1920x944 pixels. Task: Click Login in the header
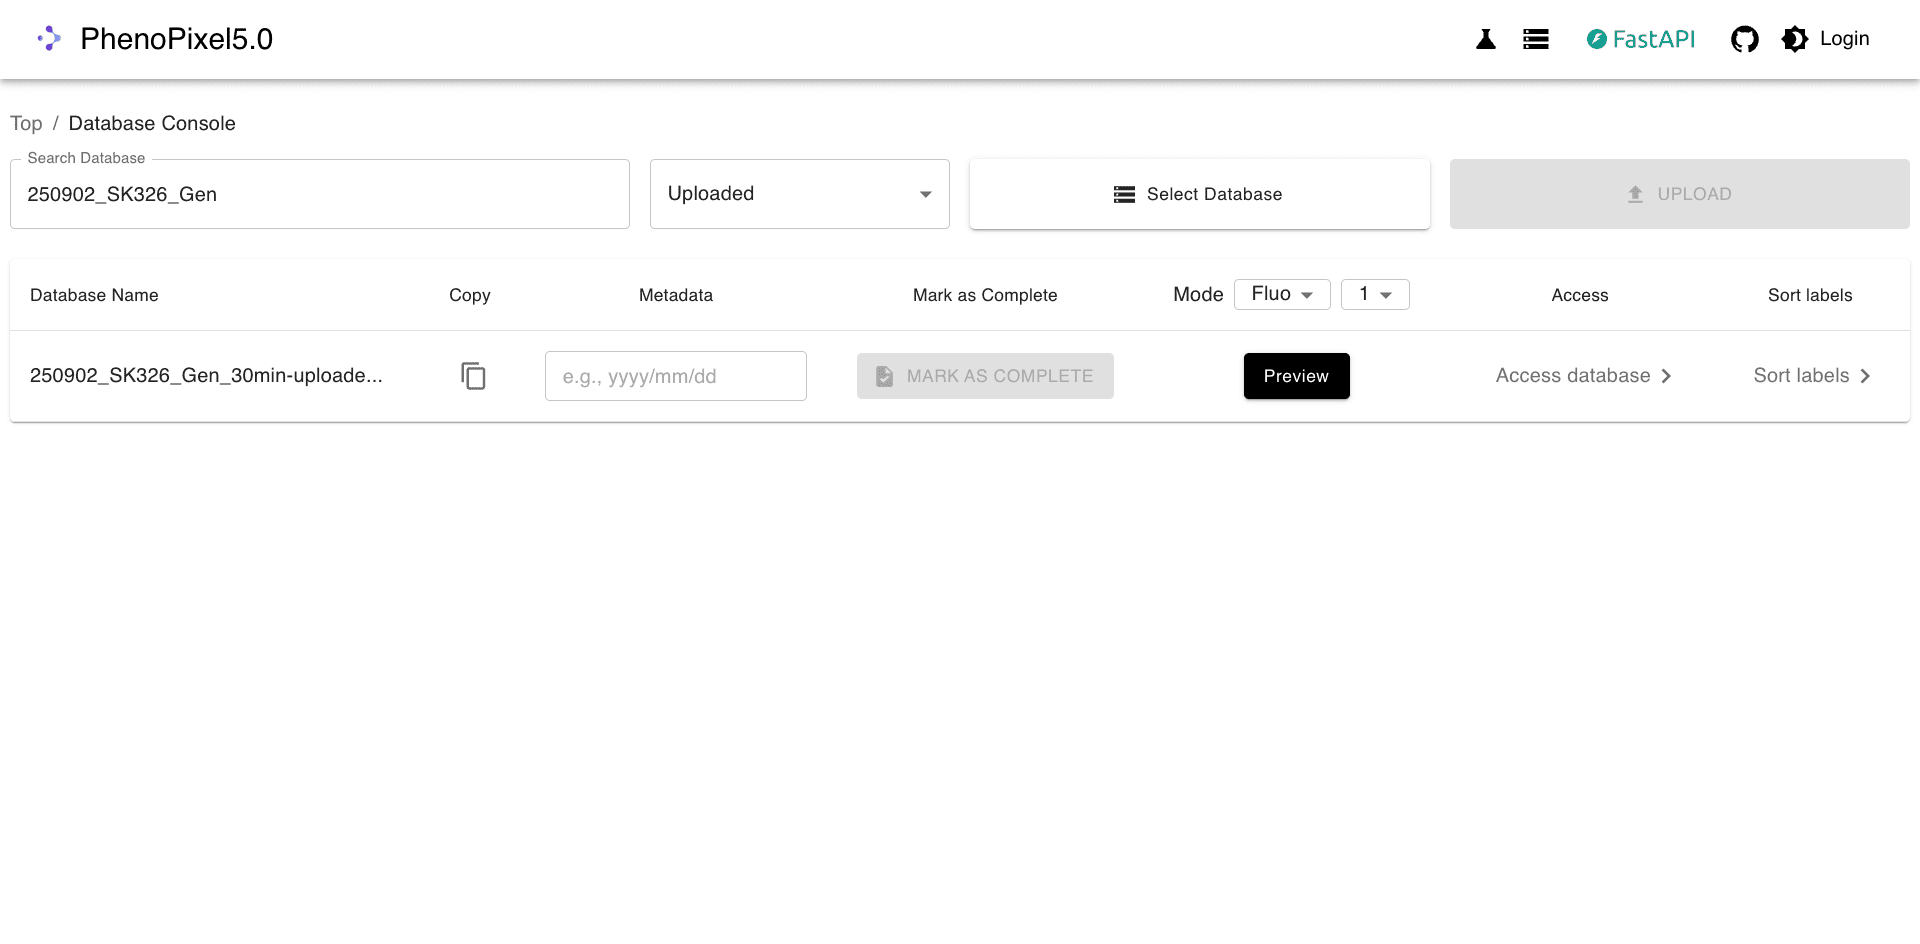[x=1844, y=39]
